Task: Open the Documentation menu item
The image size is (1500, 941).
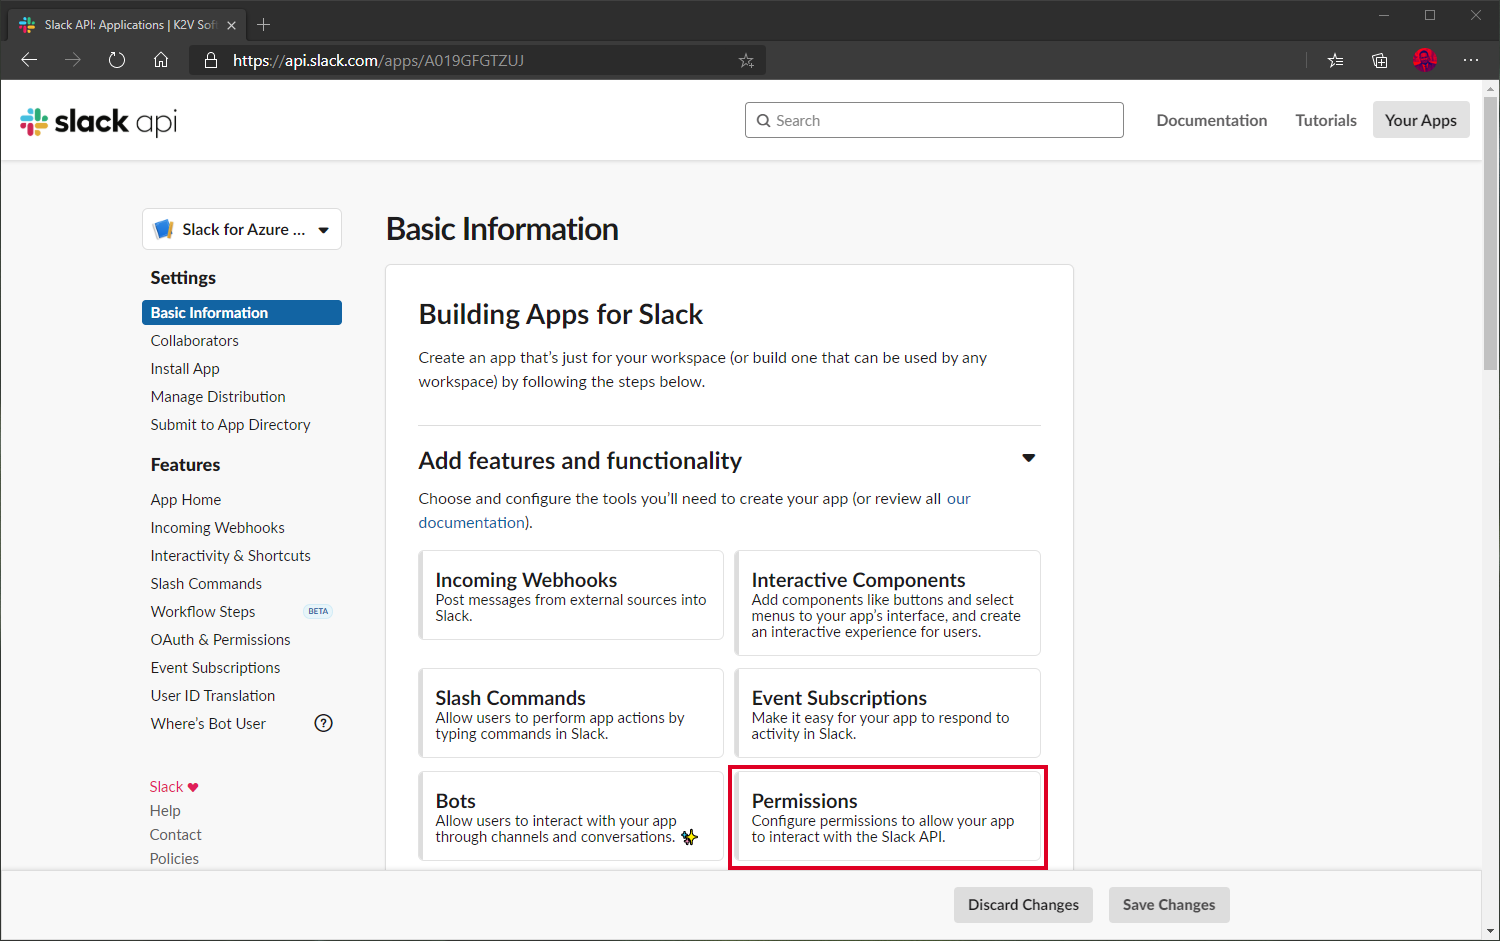Action: [x=1212, y=120]
